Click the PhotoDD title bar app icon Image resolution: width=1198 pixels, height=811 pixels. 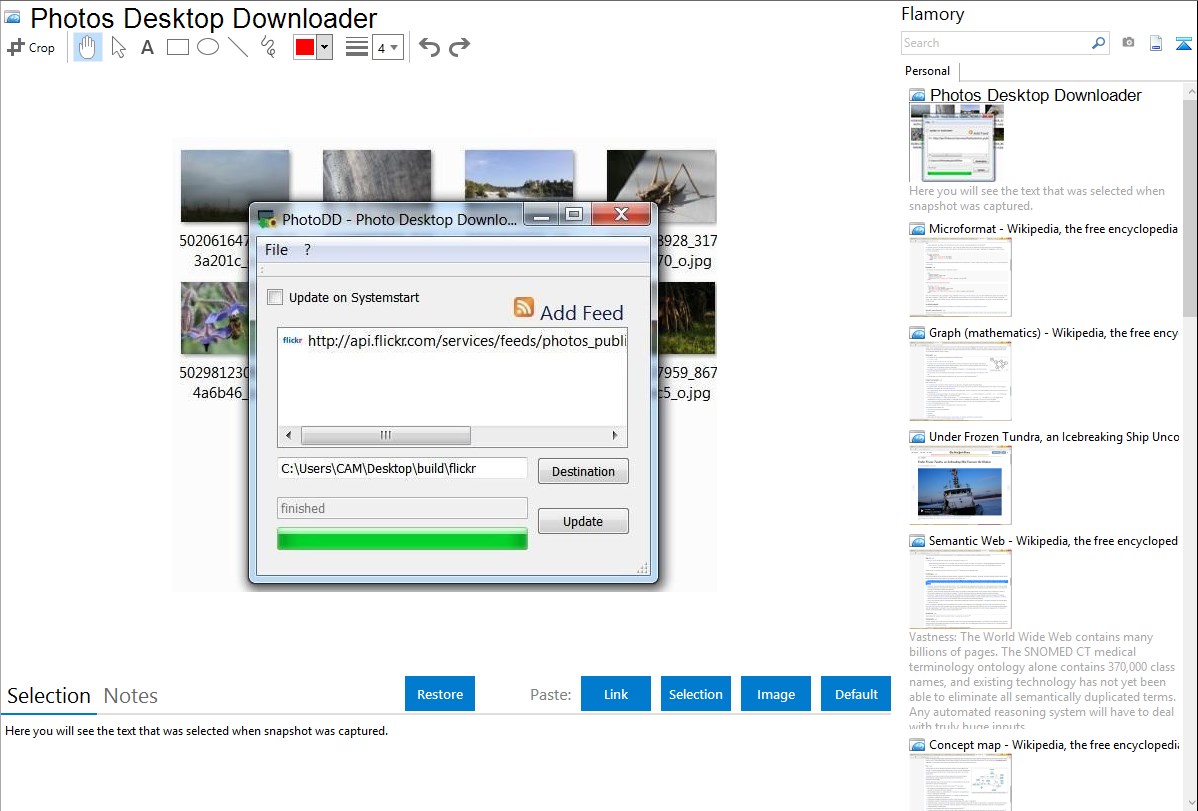(x=267, y=219)
